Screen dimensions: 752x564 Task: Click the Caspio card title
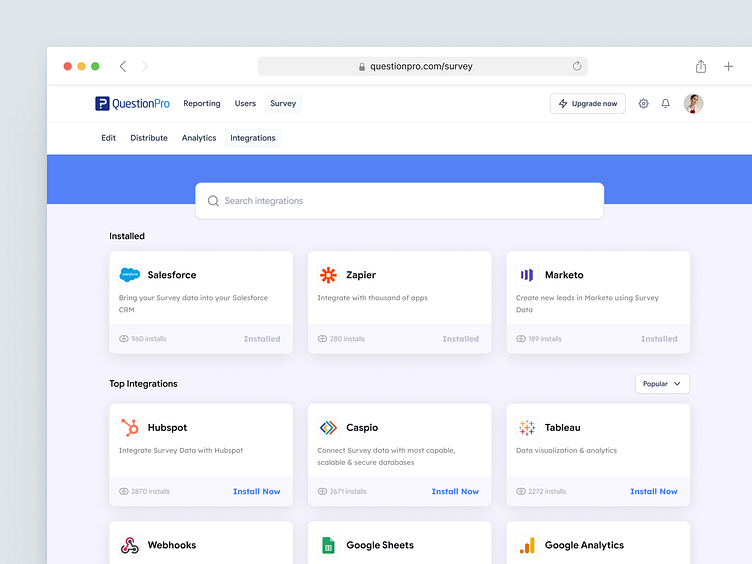tap(362, 427)
